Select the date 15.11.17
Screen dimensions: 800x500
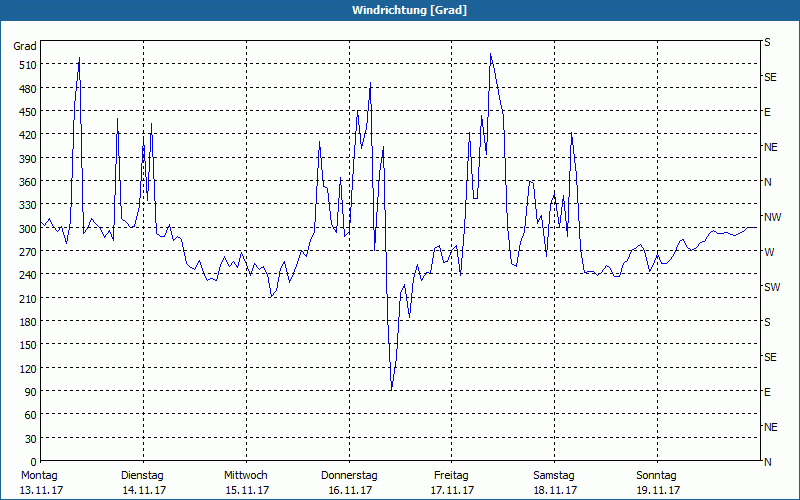click(247, 490)
